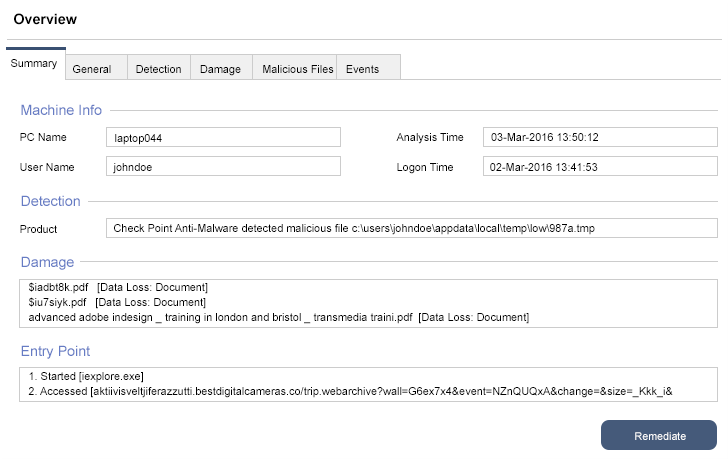Click the Product detection text field

(x=412, y=228)
